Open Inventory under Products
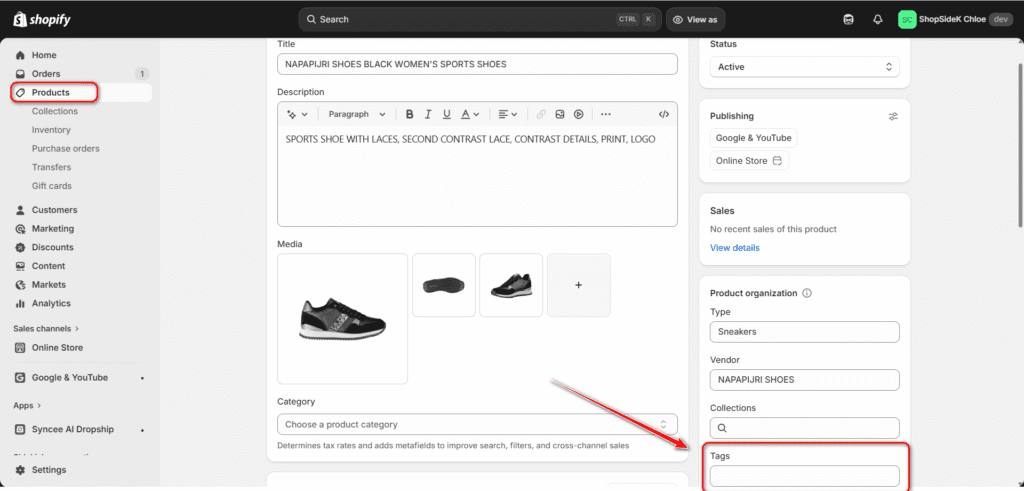 pos(51,130)
